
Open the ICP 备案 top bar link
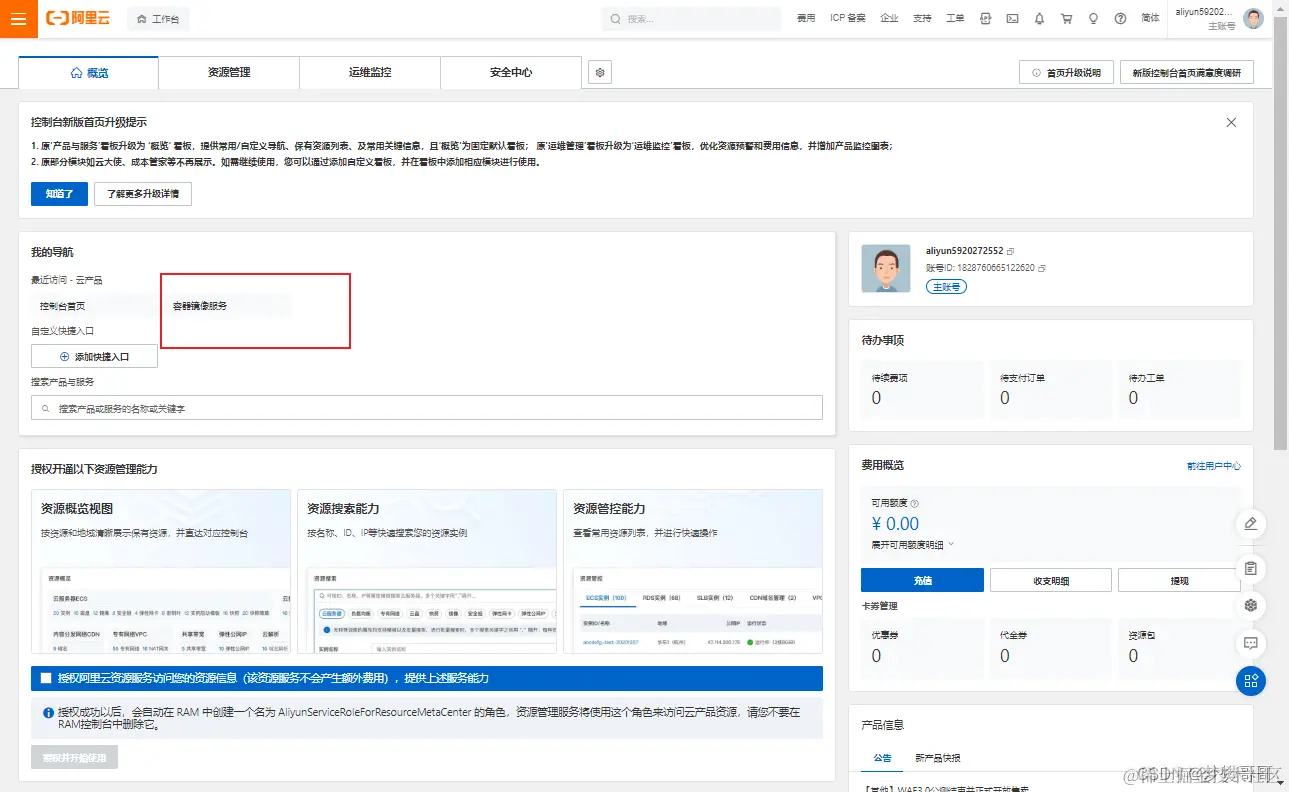tap(848, 19)
